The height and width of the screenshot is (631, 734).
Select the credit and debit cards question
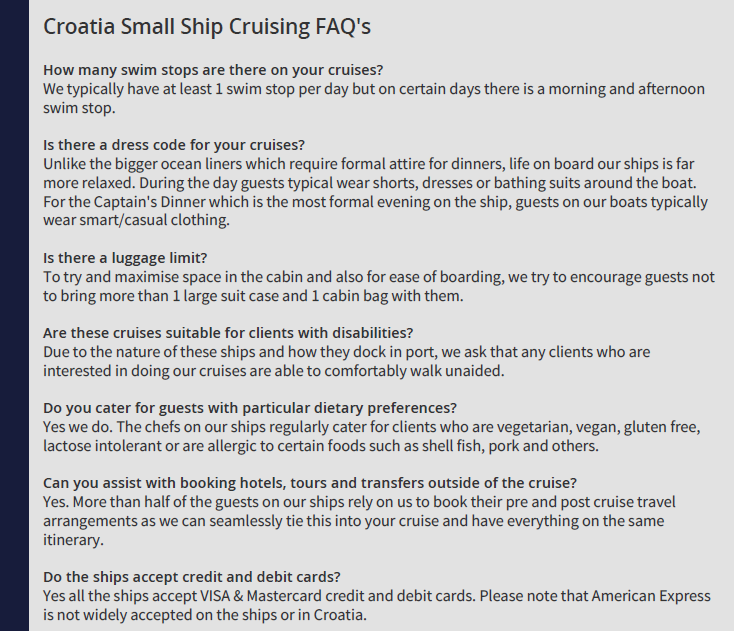pos(191,577)
